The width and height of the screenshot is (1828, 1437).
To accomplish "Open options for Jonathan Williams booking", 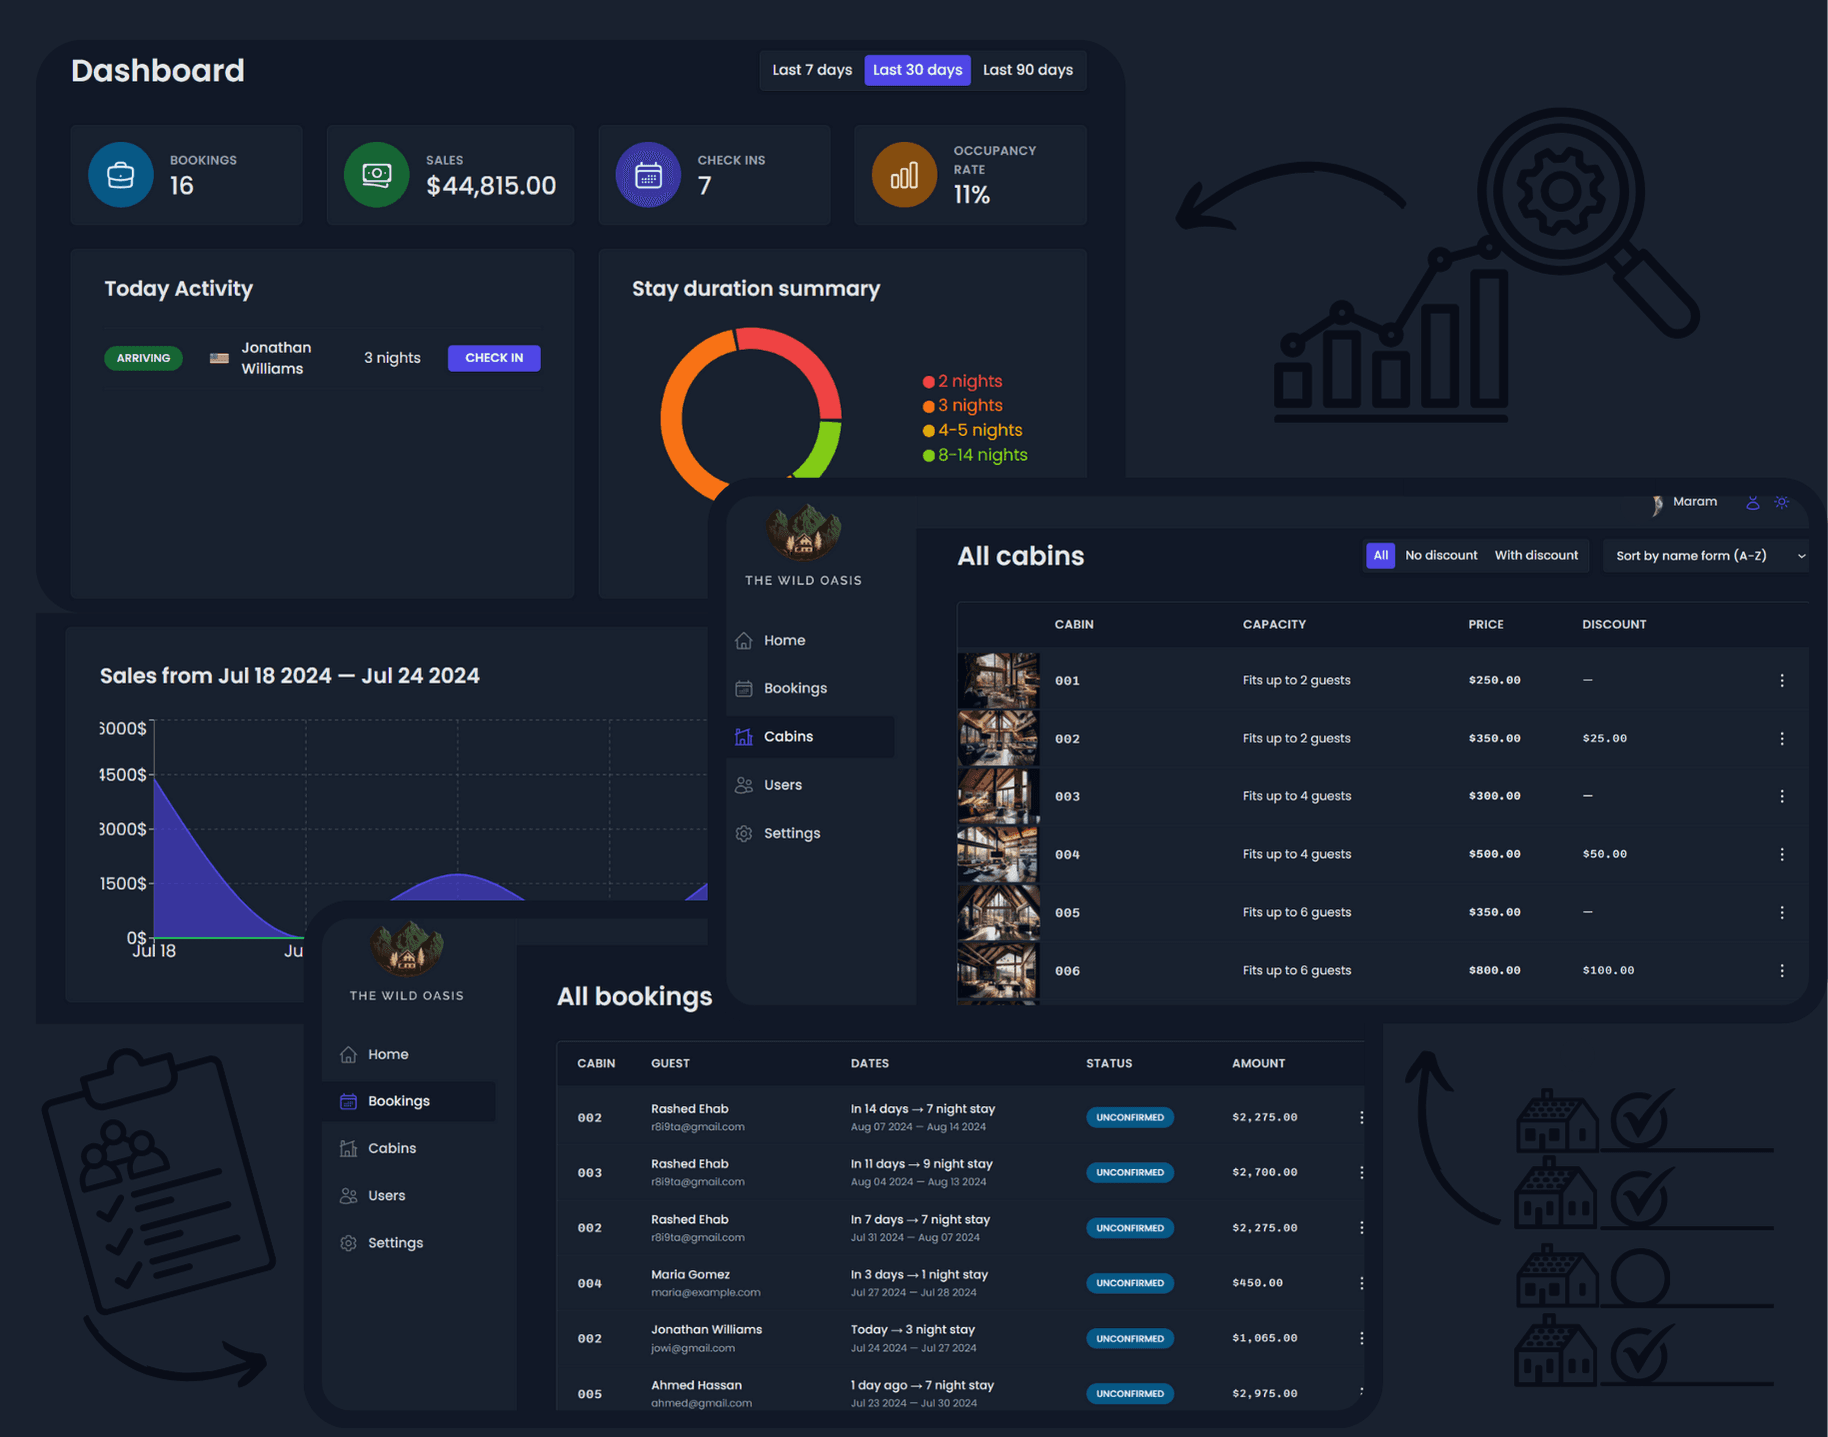I will [1361, 1338].
